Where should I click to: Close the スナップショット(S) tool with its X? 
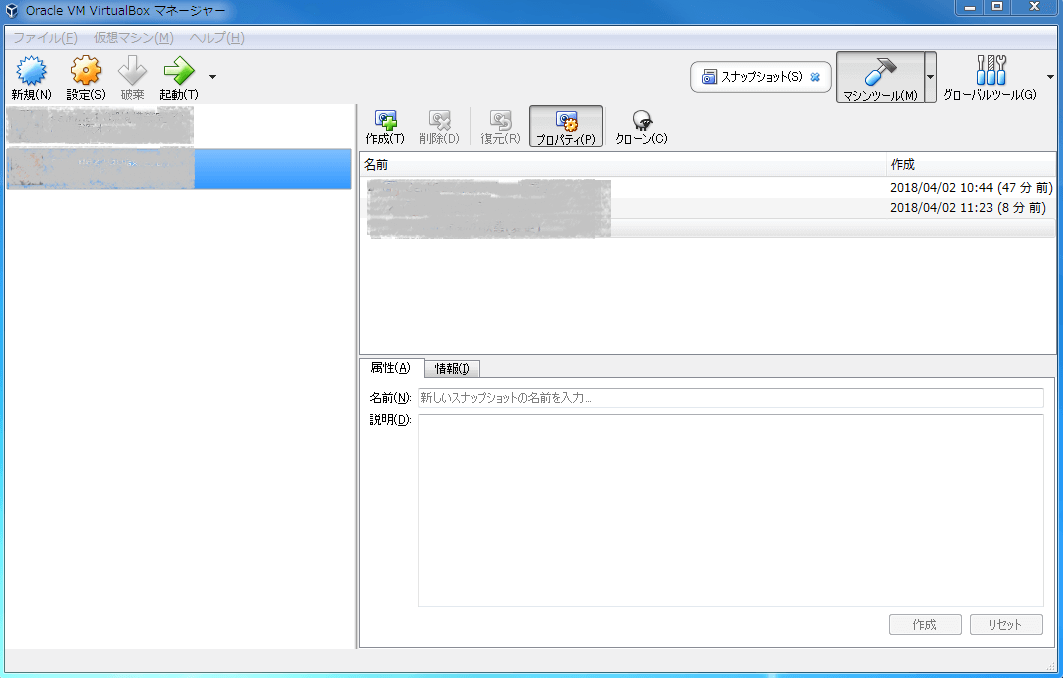coord(815,77)
